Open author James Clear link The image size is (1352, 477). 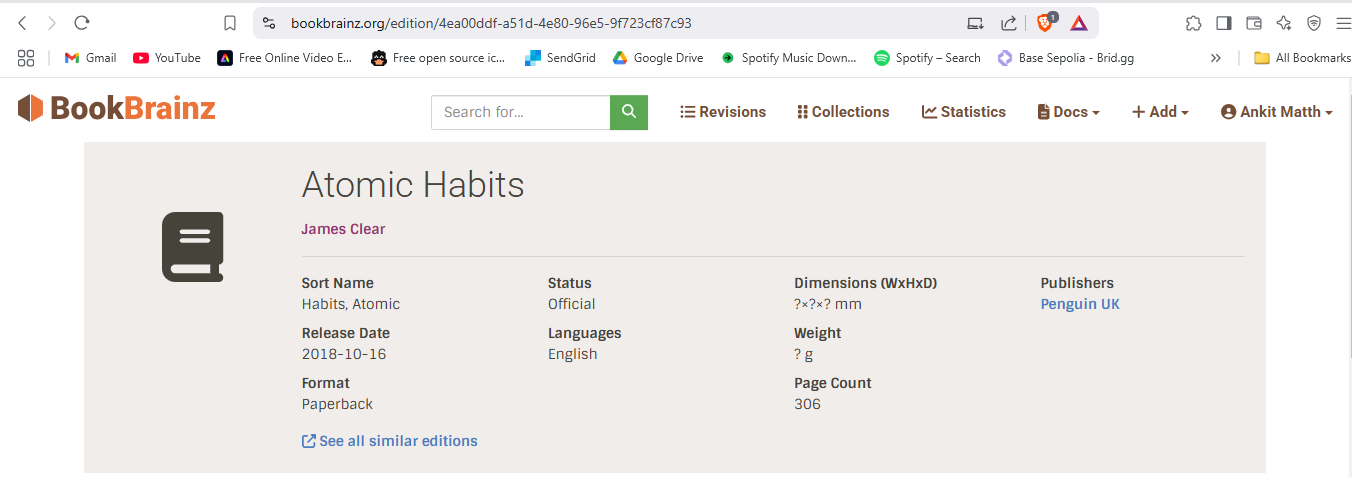(x=343, y=229)
